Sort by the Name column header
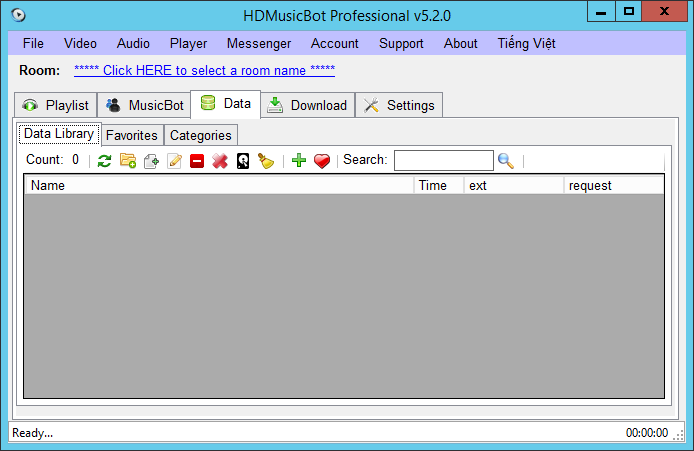The height and width of the screenshot is (451, 694). [x=220, y=185]
